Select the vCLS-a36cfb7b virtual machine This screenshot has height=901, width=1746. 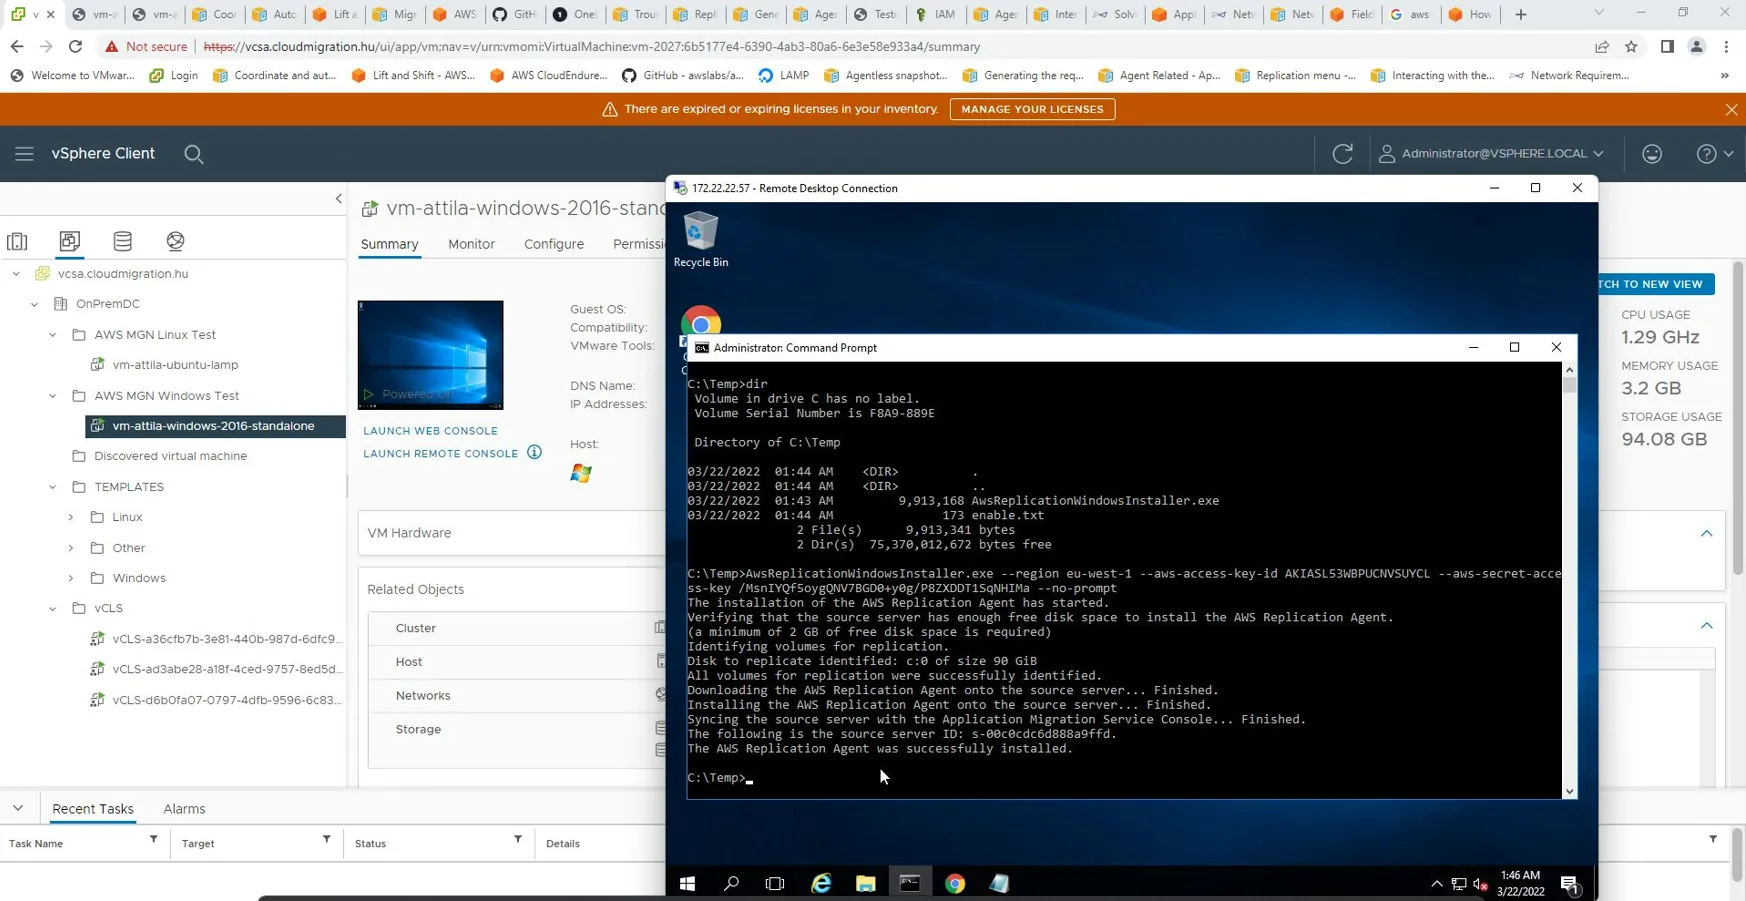[226, 639]
